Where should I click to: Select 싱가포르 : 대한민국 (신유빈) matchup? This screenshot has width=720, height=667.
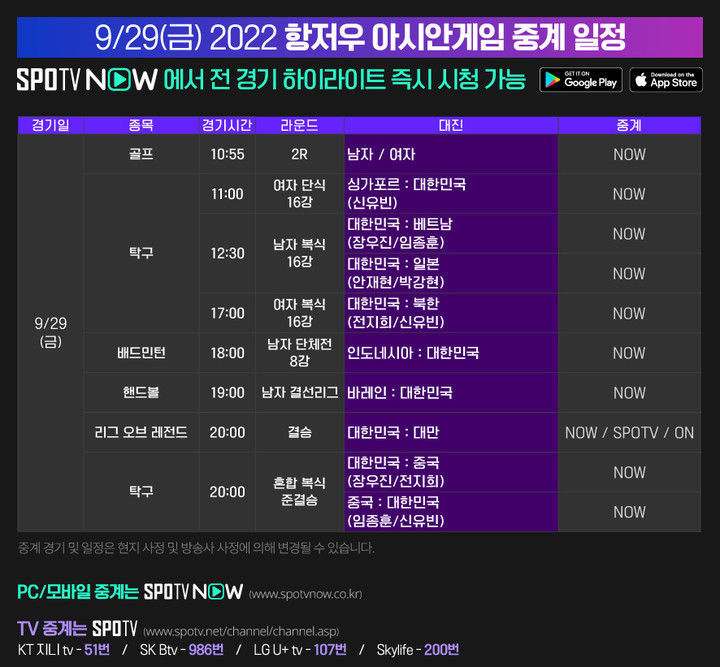pos(451,194)
